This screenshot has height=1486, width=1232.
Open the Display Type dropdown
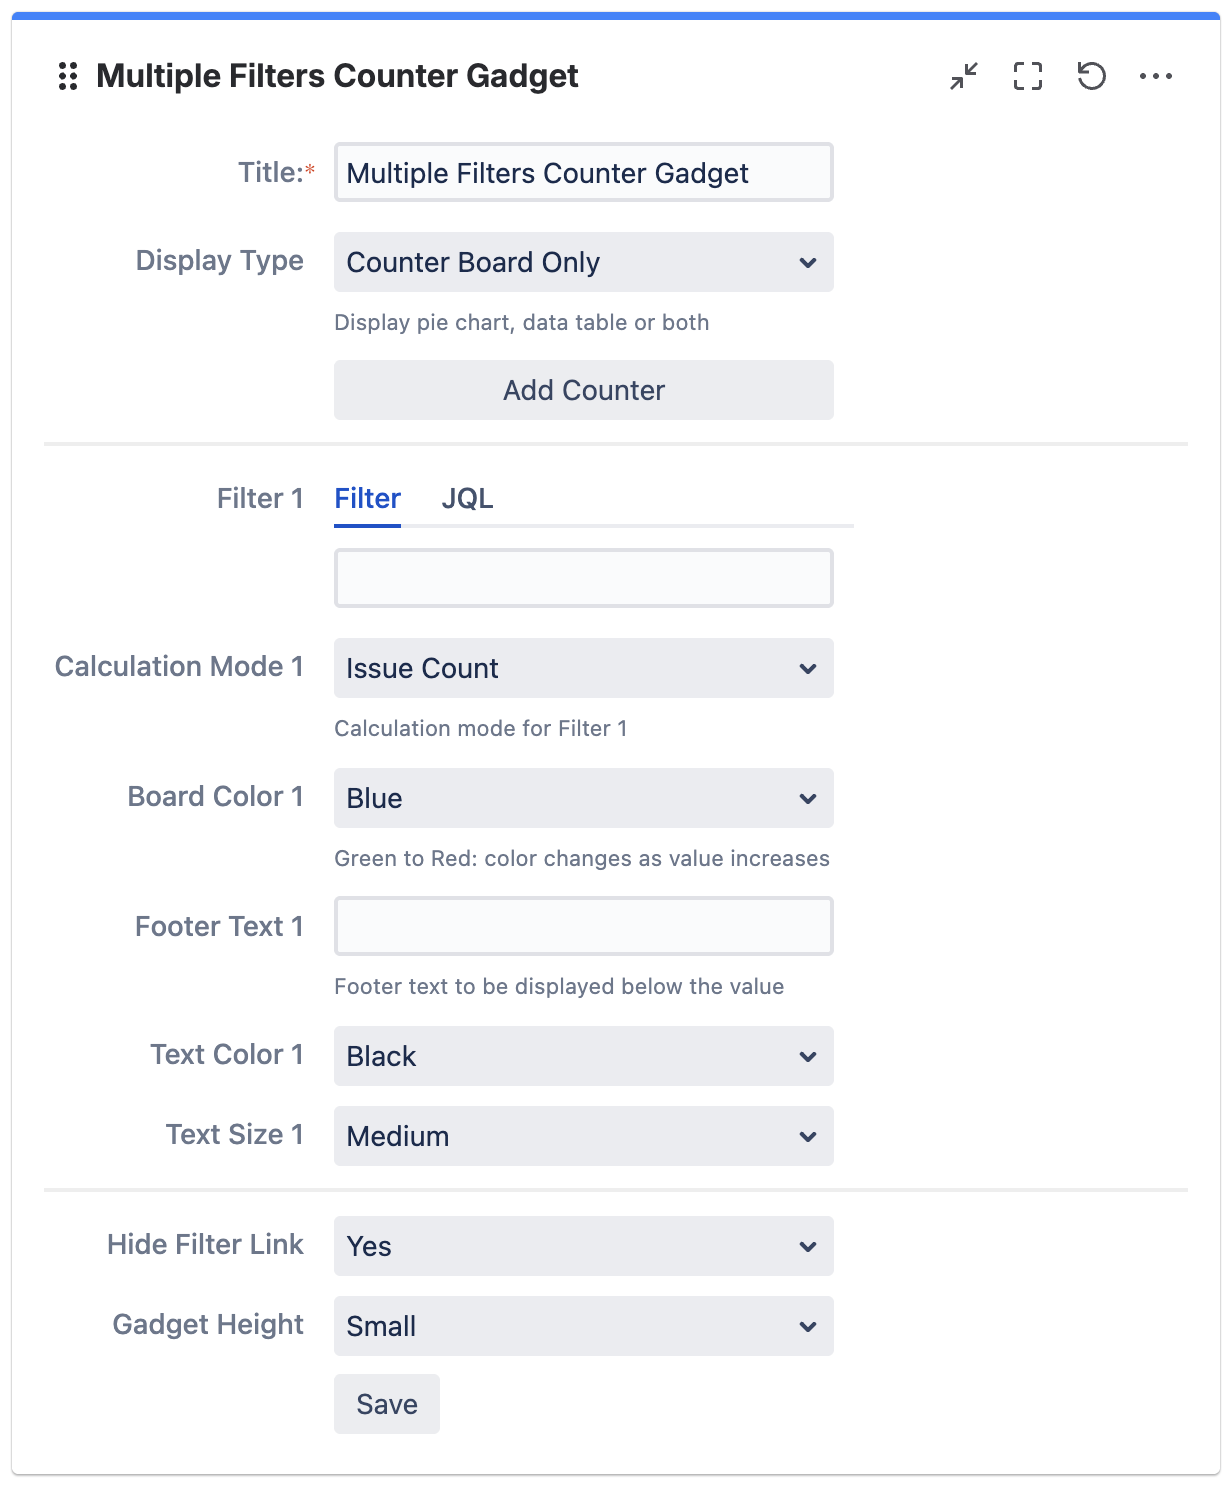pyautogui.click(x=583, y=262)
